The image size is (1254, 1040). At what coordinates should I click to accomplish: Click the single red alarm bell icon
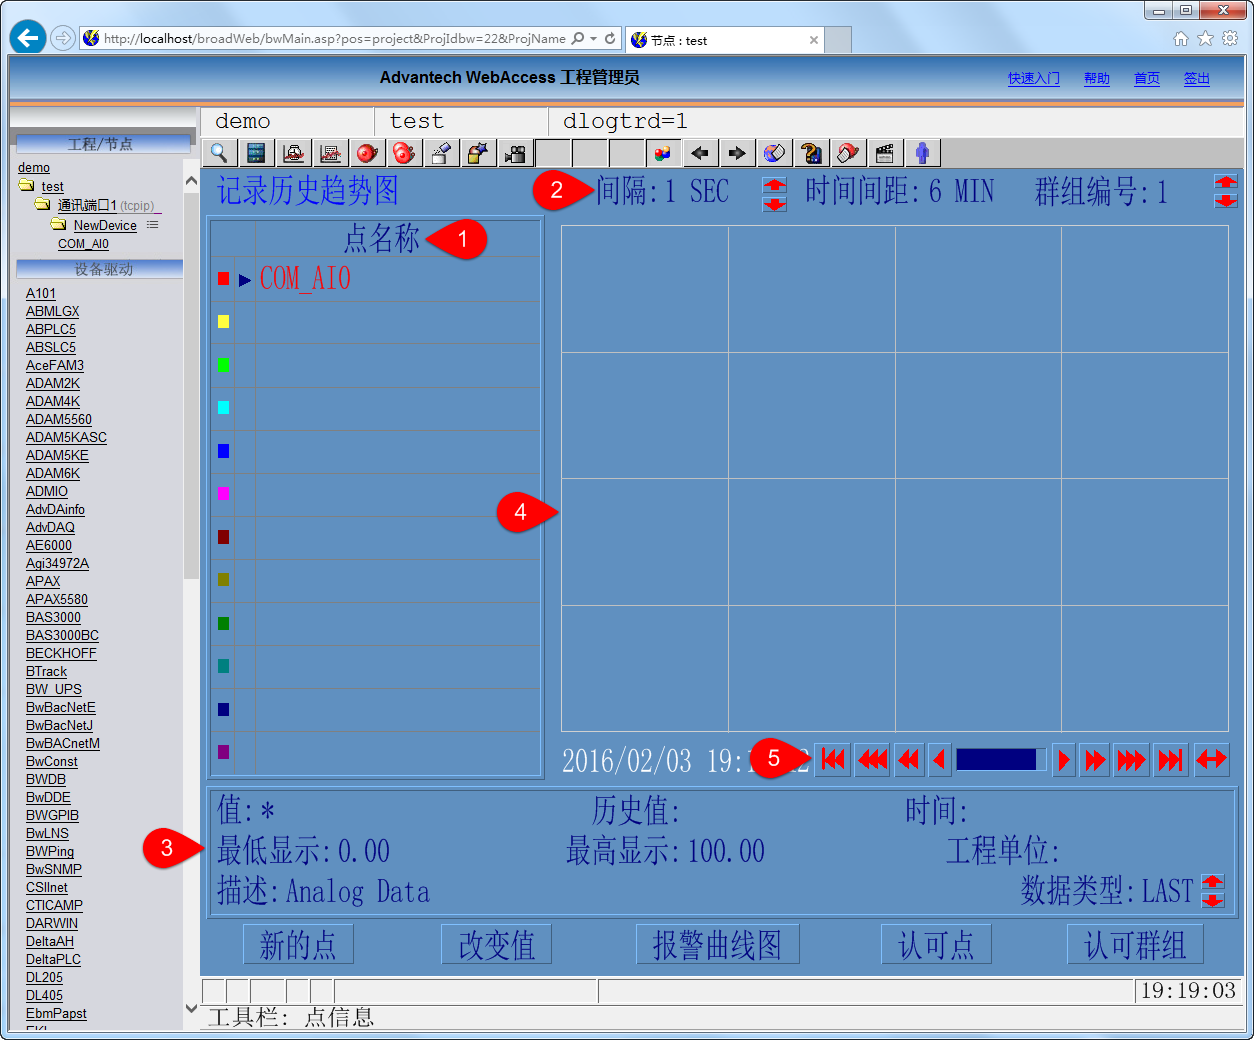point(367,153)
